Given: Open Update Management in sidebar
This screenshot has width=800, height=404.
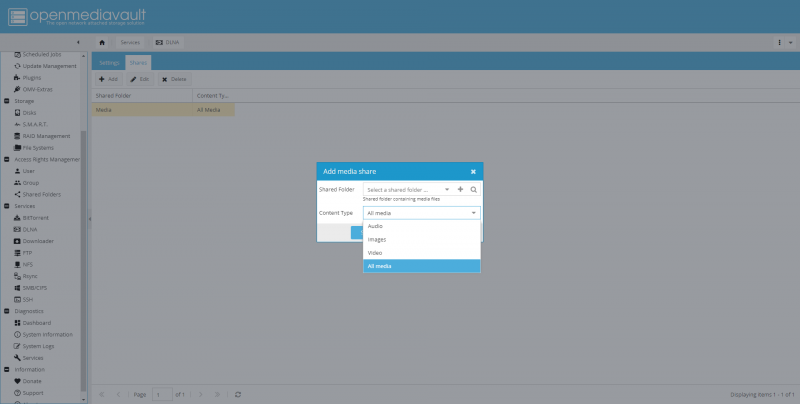Looking at the screenshot, I should (x=45, y=66).
